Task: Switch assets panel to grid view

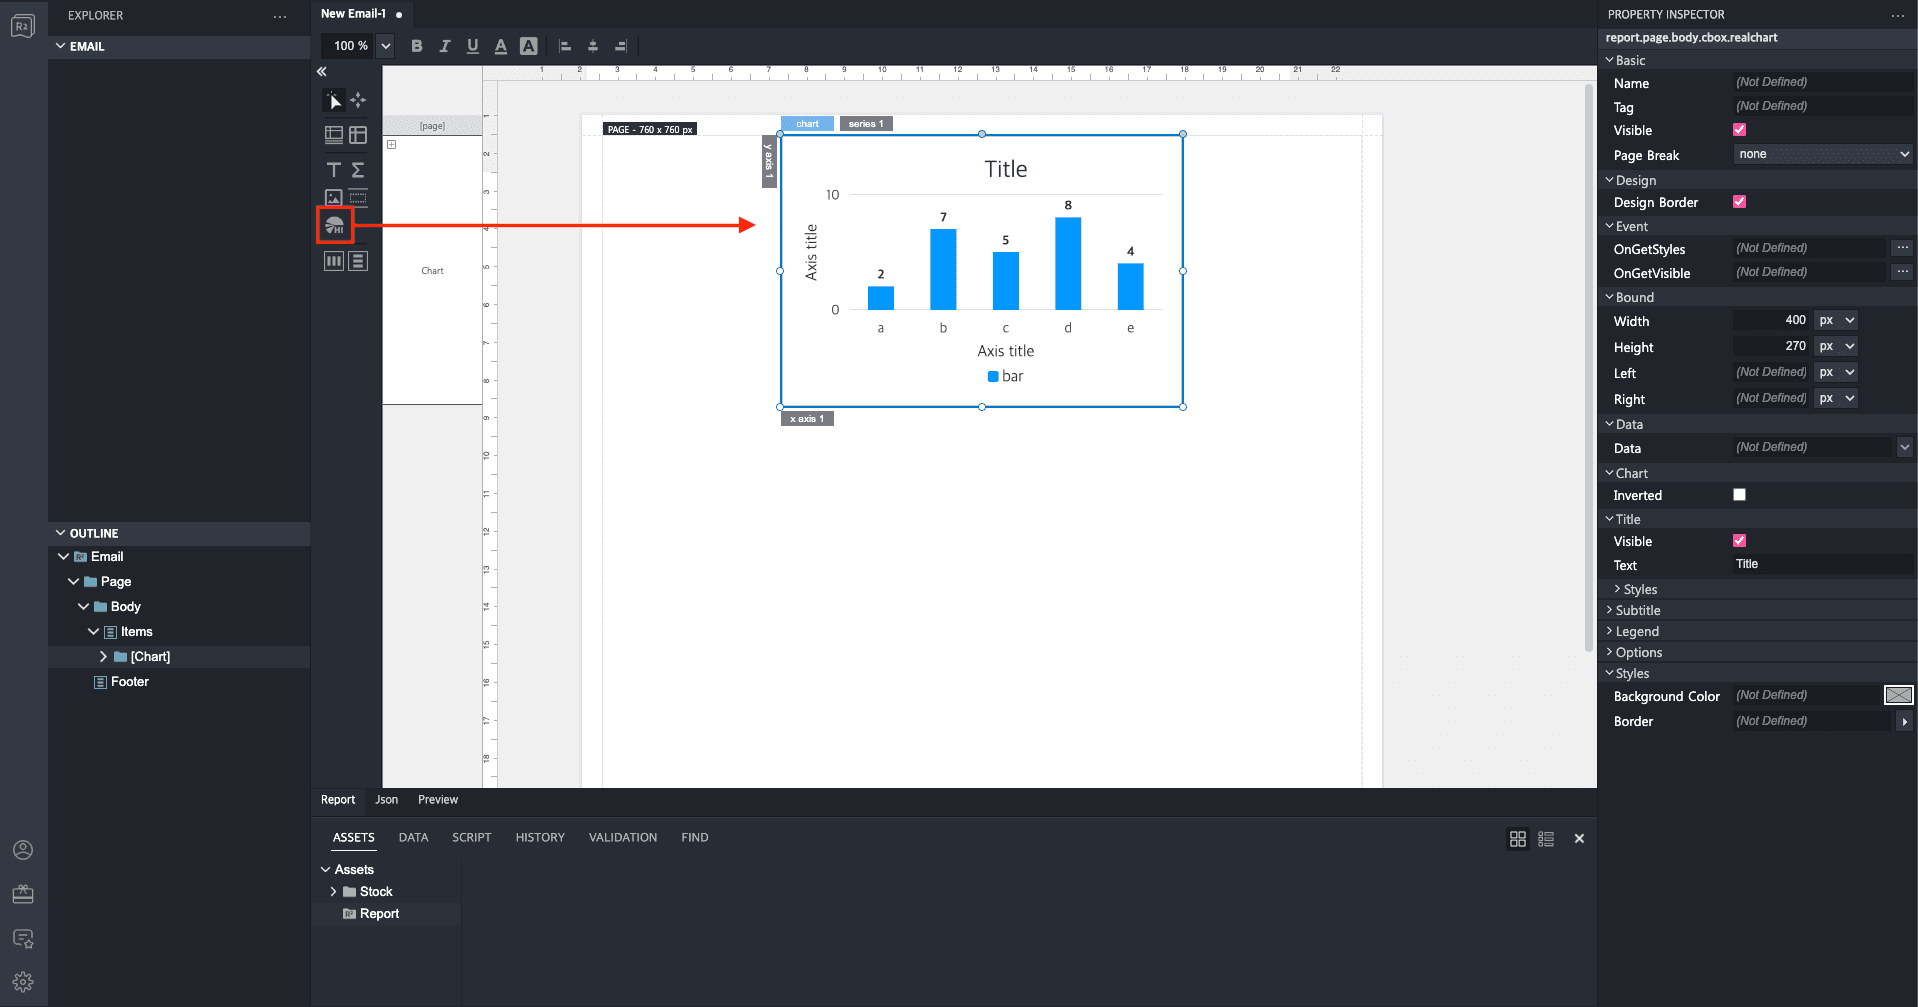Action: [1518, 839]
